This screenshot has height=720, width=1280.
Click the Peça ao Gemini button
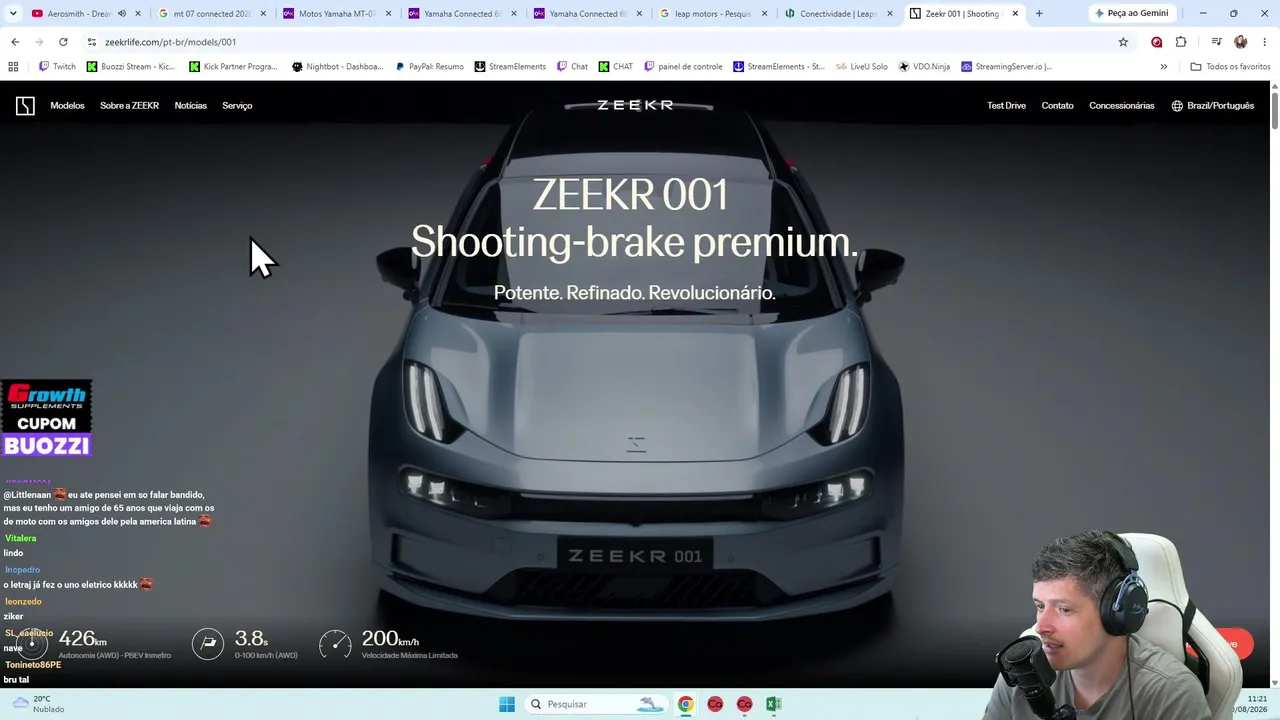click(1131, 14)
